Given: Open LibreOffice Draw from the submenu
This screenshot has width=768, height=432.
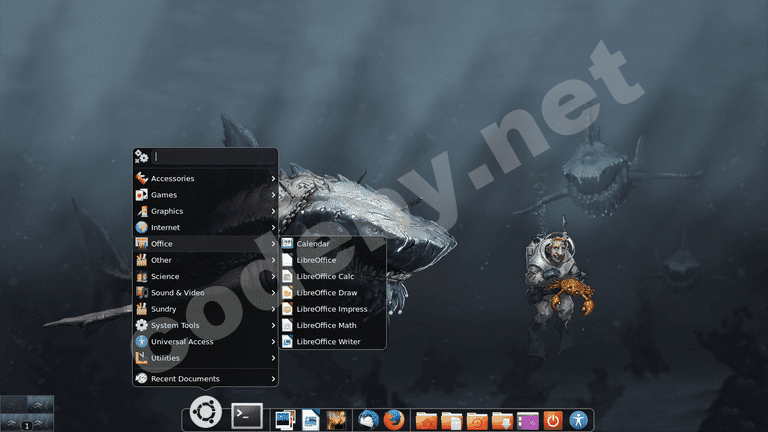Looking at the screenshot, I should coord(327,293).
